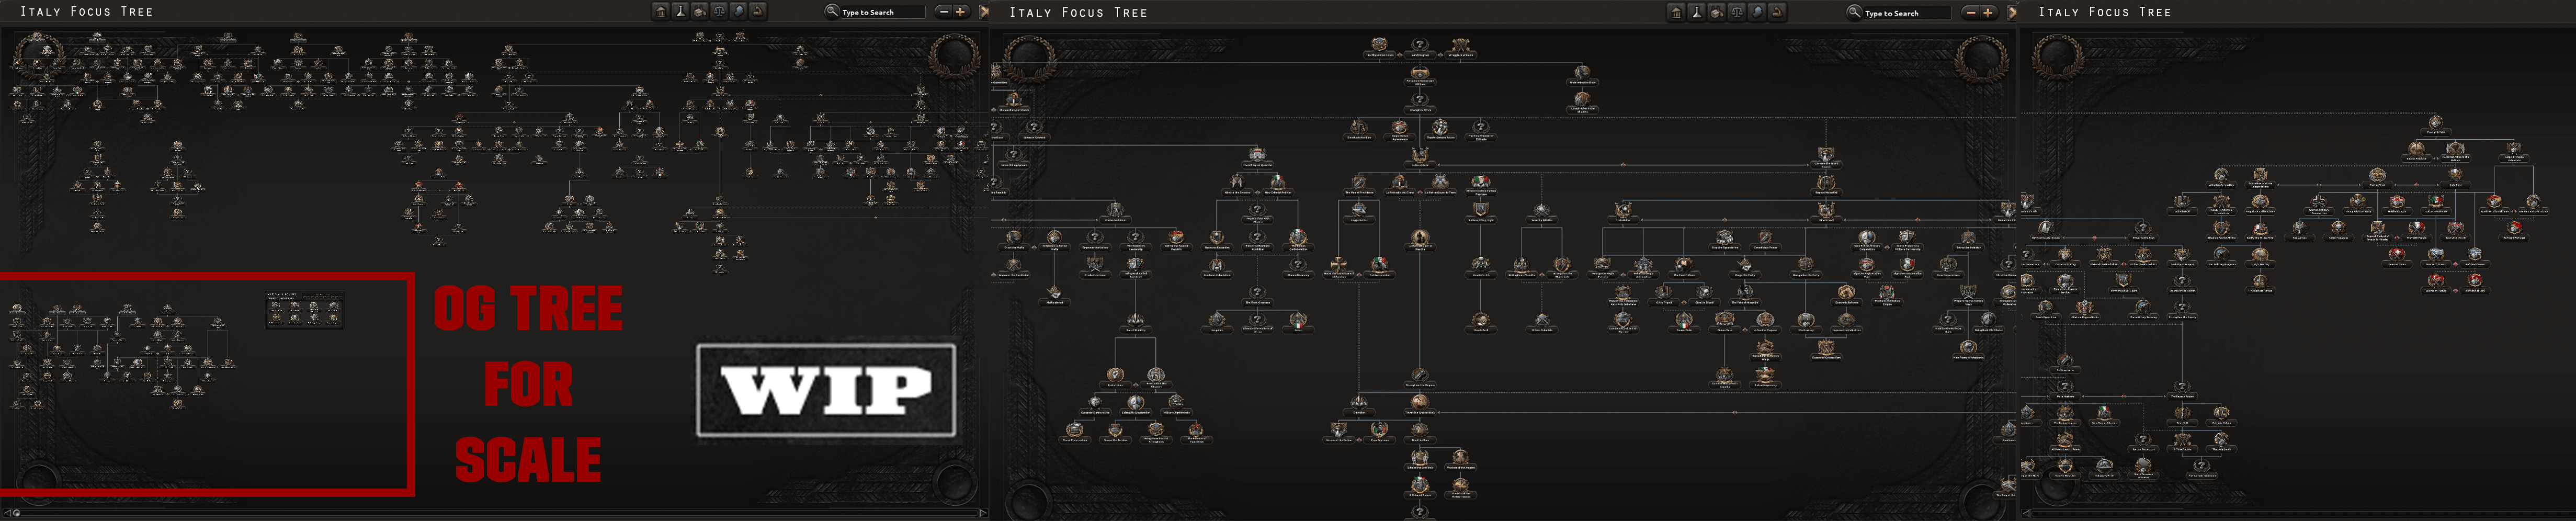Zoom out with minus button in left tree
Viewport: 2576px width, 521px height.
pyautogui.click(x=944, y=12)
